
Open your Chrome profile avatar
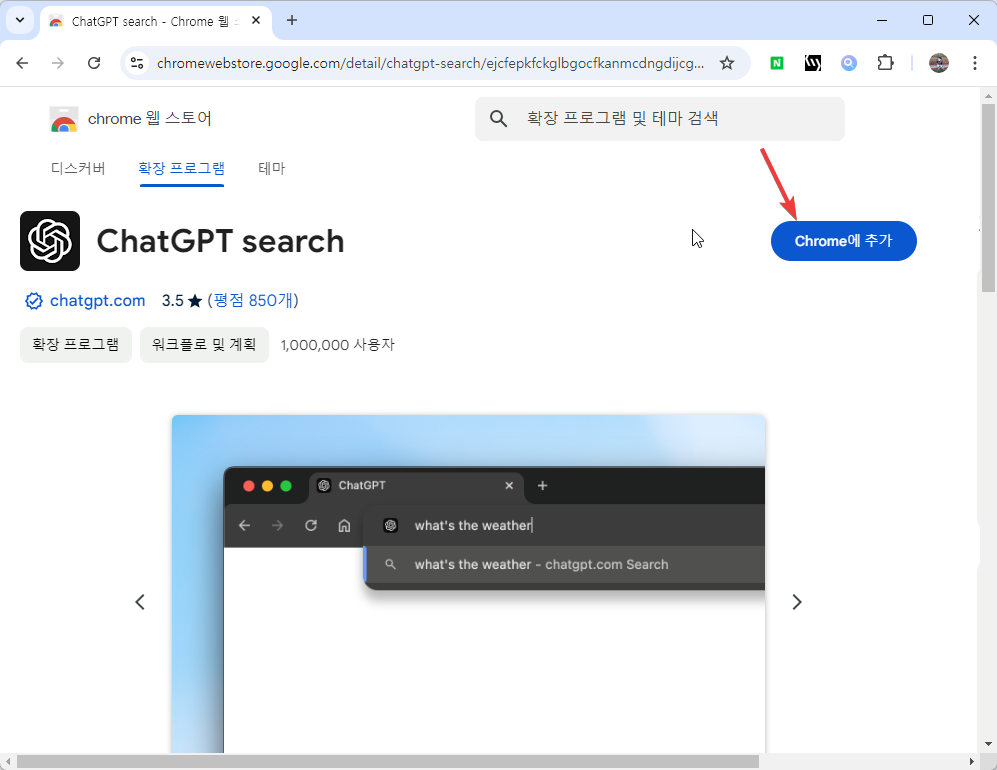tap(938, 62)
